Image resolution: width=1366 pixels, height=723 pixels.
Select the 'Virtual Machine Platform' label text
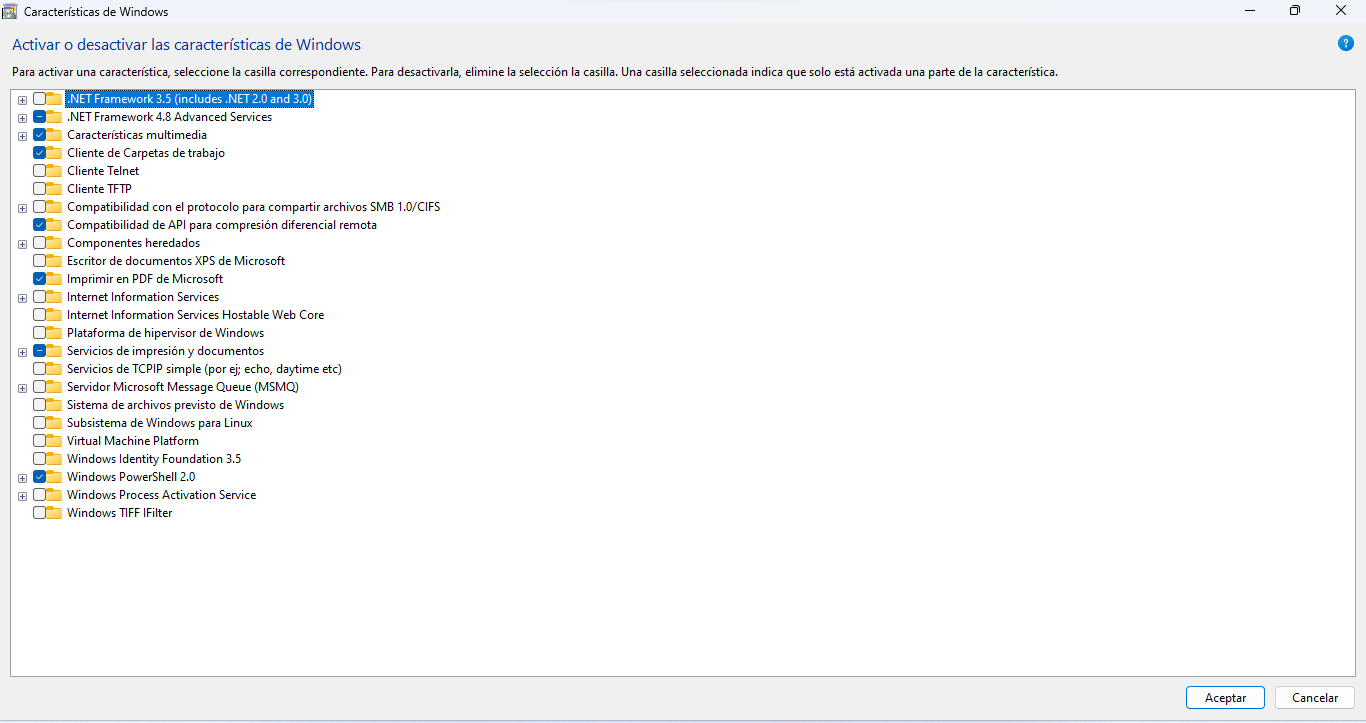133,441
